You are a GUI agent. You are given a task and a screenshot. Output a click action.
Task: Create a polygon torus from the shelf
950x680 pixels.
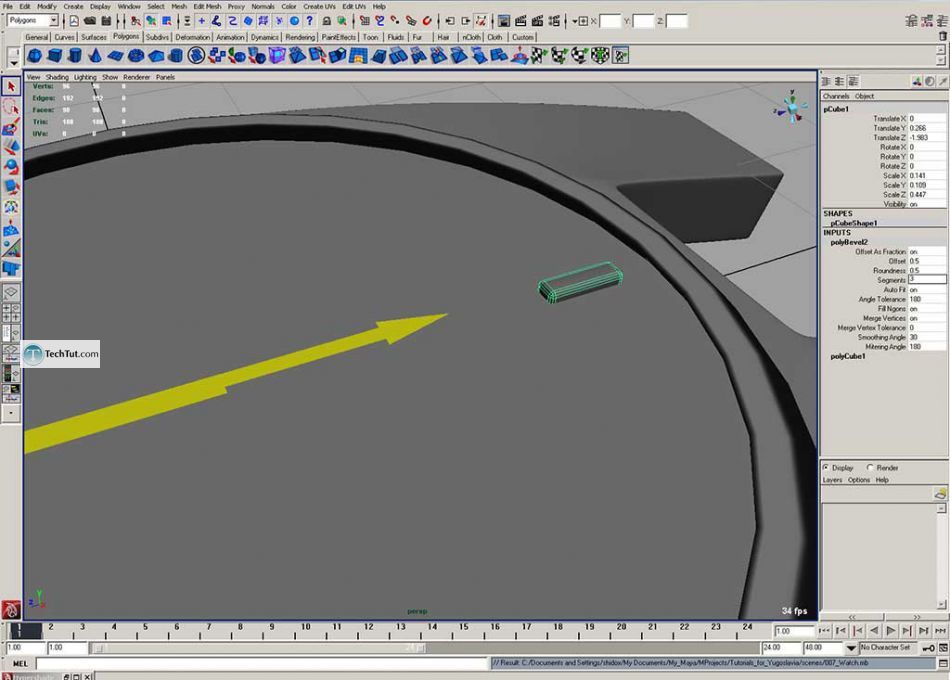point(136,56)
